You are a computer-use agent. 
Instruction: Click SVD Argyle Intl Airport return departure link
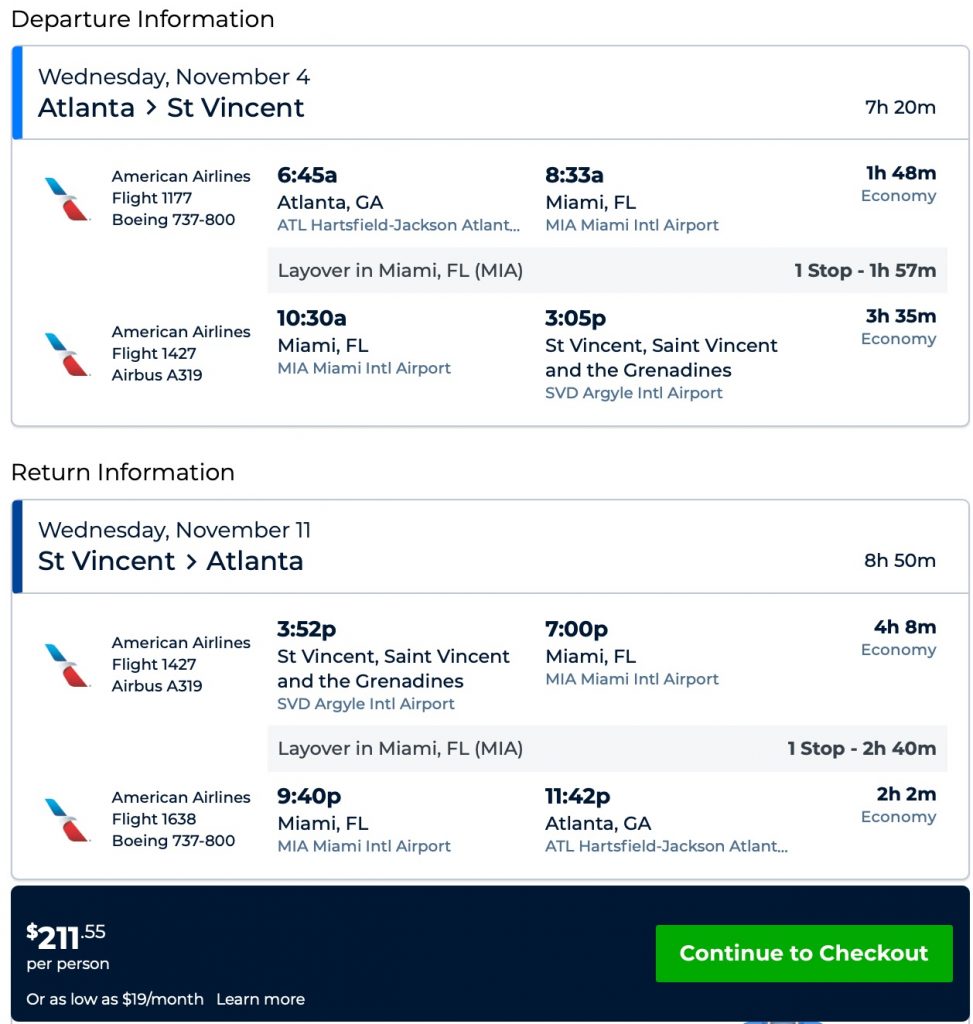click(x=365, y=704)
